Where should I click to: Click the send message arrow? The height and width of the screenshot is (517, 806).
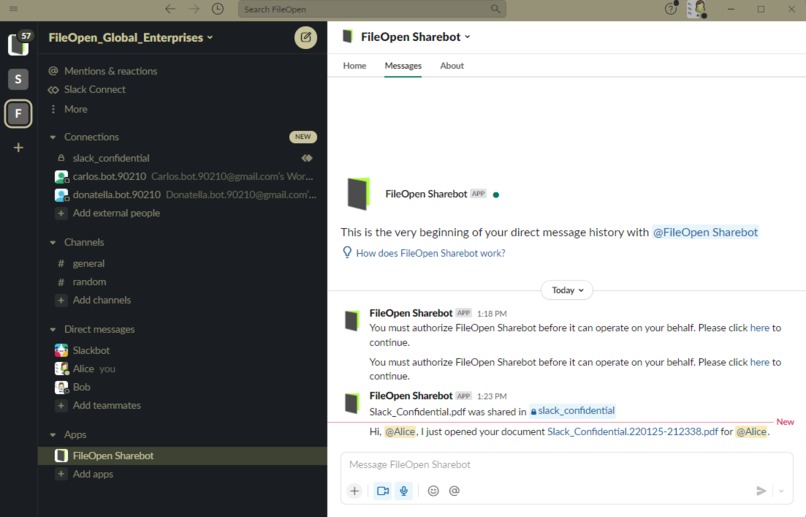click(x=761, y=491)
